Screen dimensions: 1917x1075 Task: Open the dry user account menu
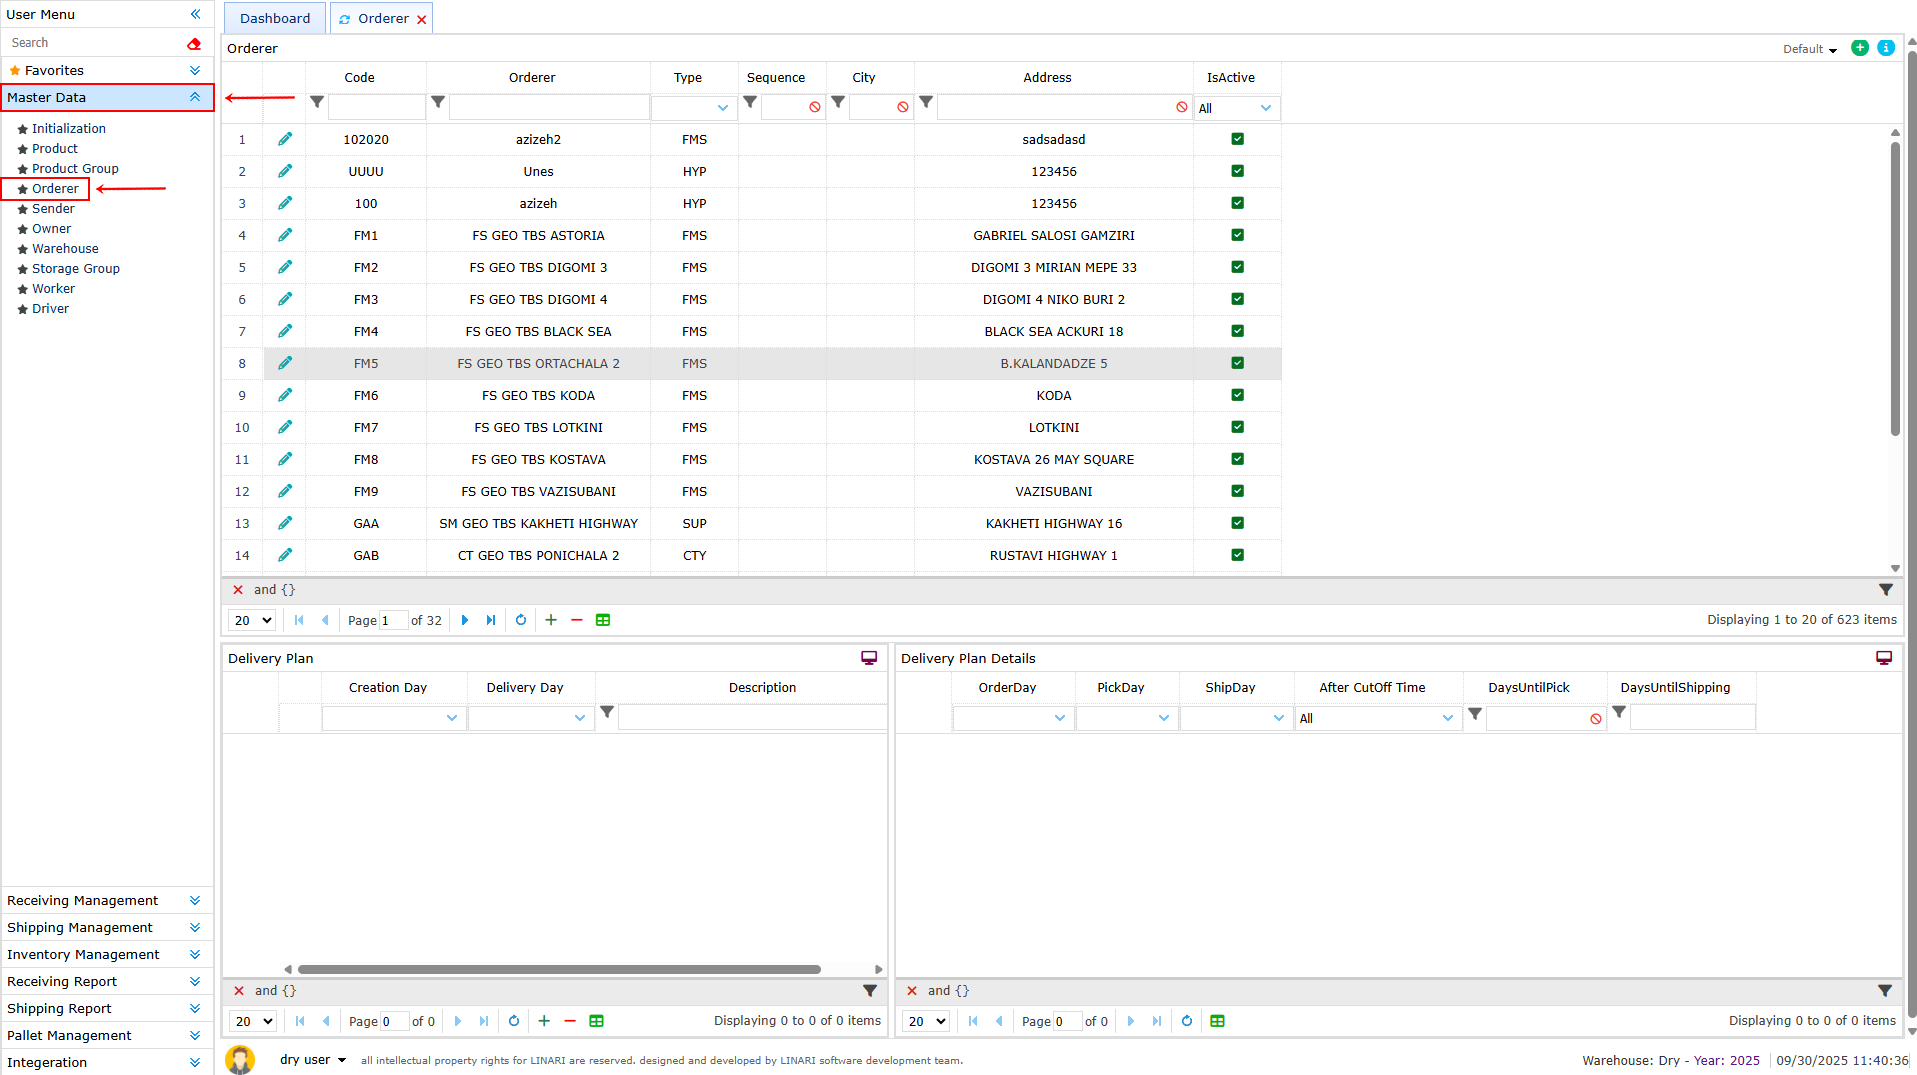click(x=312, y=1059)
